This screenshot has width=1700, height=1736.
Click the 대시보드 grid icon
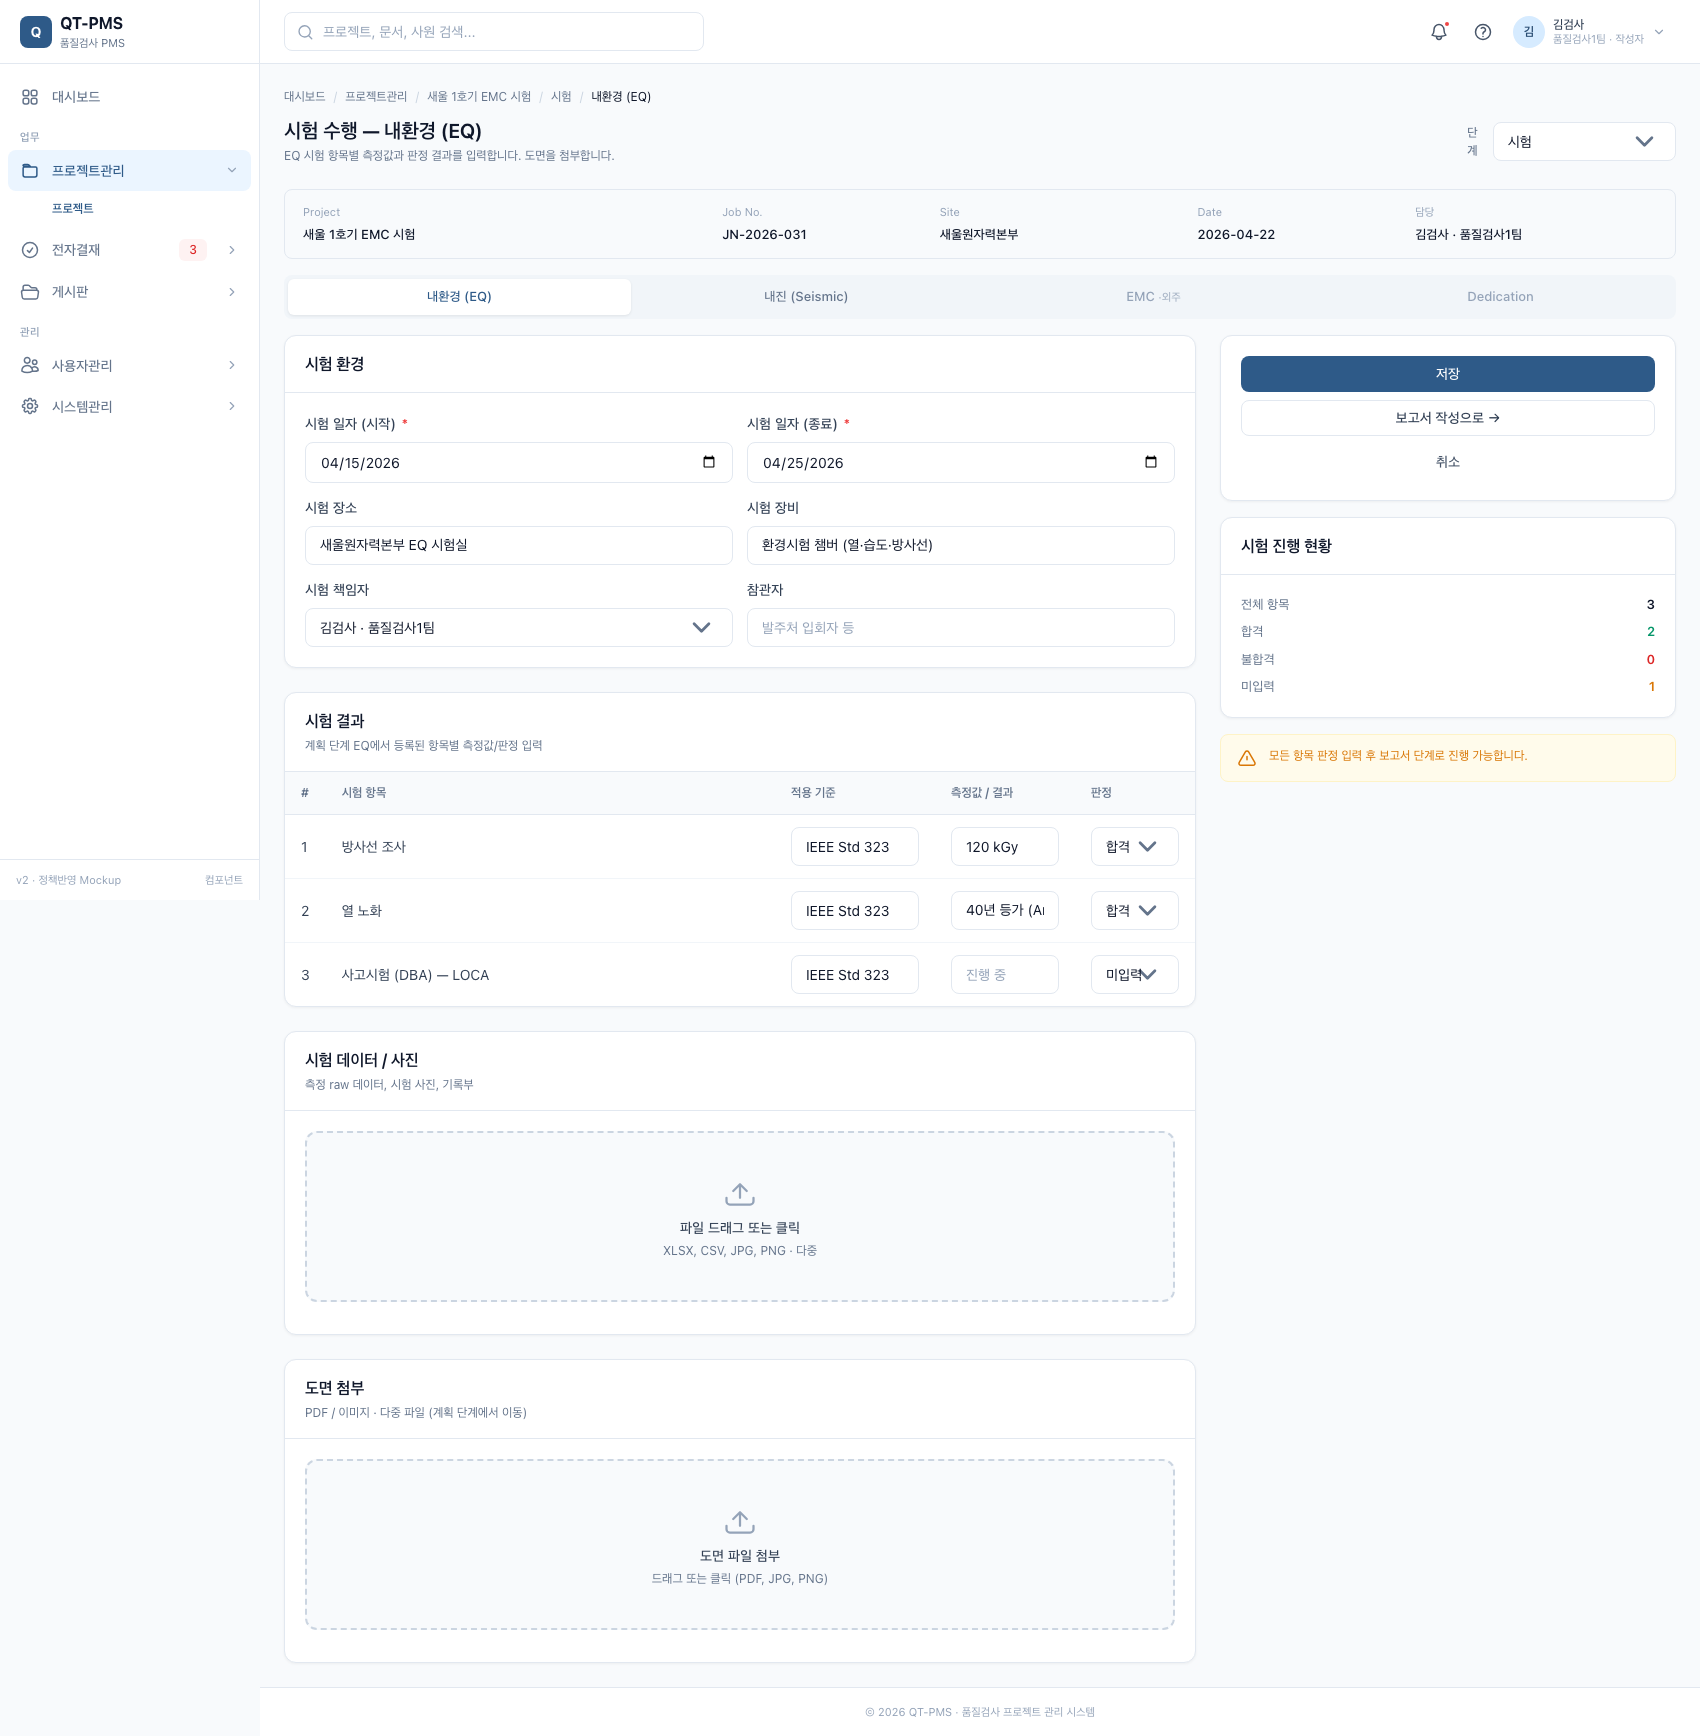tap(30, 97)
